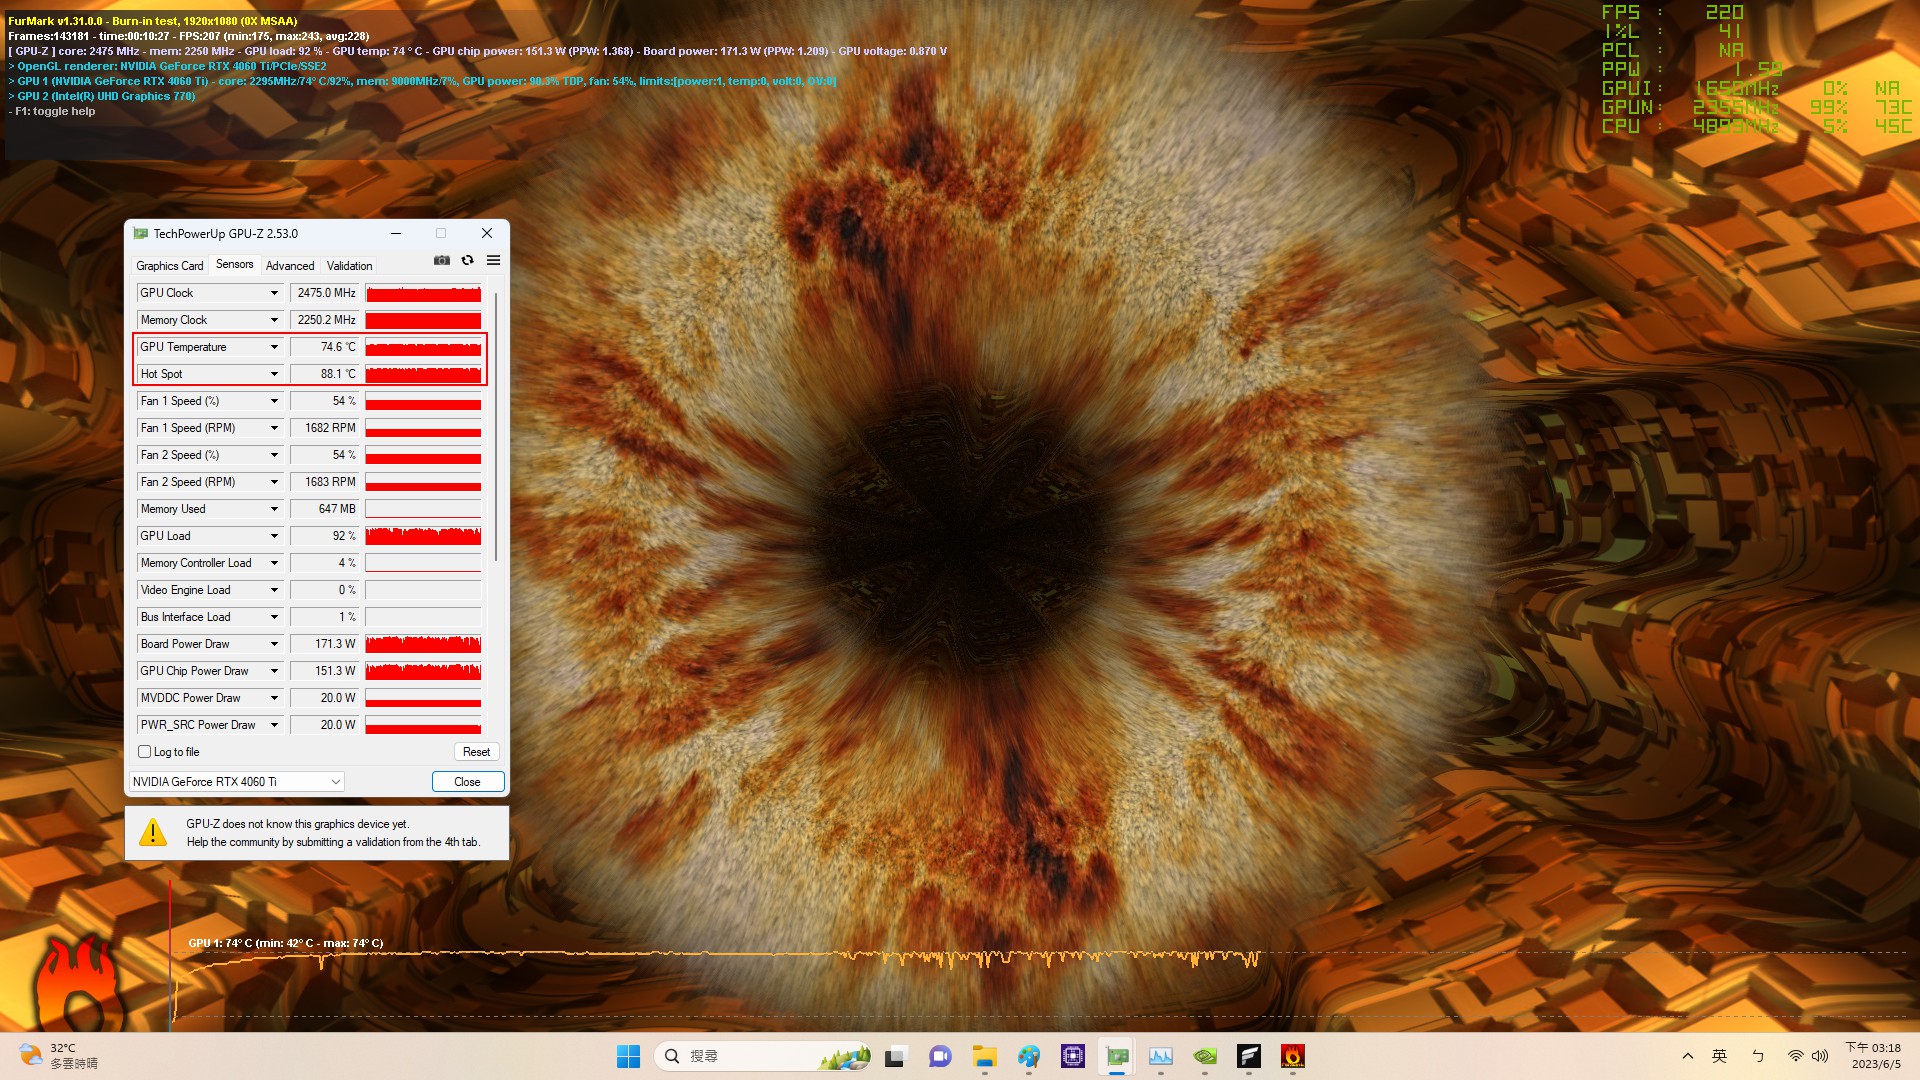Image resolution: width=1920 pixels, height=1080 pixels.
Task: Open GPU-Z hamburger menu
Action: pyautogui.click(x=493, y=260)
